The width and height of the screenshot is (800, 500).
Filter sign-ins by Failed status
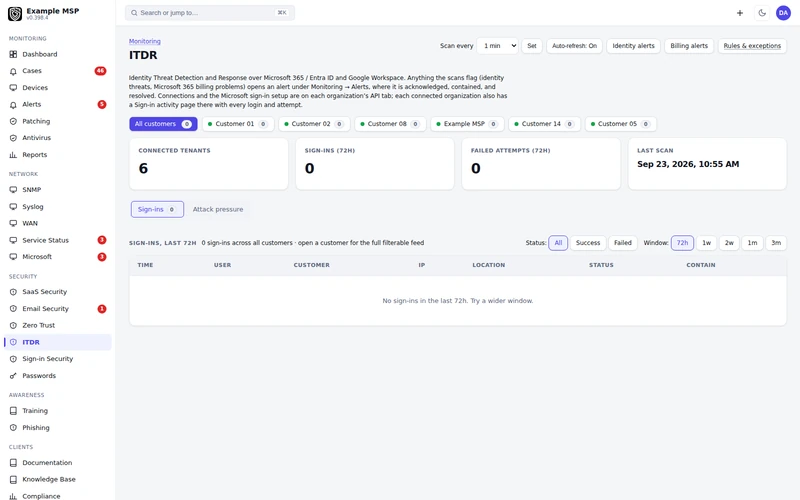pos(622,243)
